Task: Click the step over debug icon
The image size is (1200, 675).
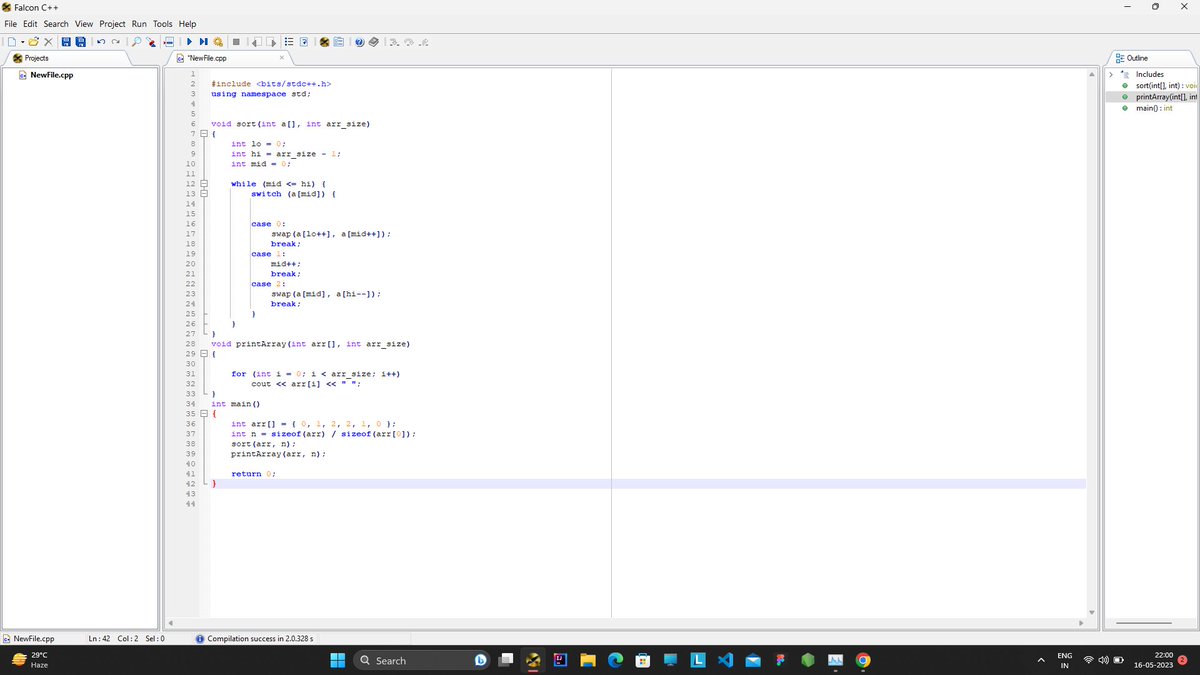Action: (409, 42)
